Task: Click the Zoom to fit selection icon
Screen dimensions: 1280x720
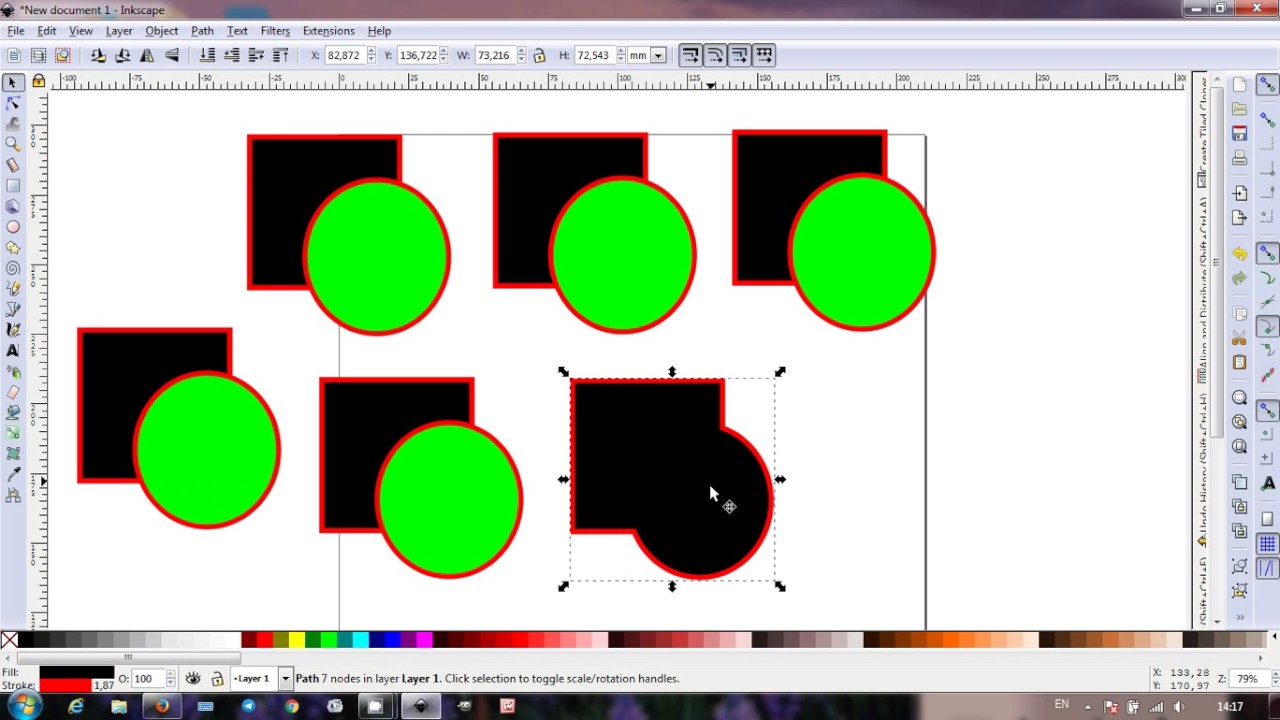Action: [x=1240, y=397]
